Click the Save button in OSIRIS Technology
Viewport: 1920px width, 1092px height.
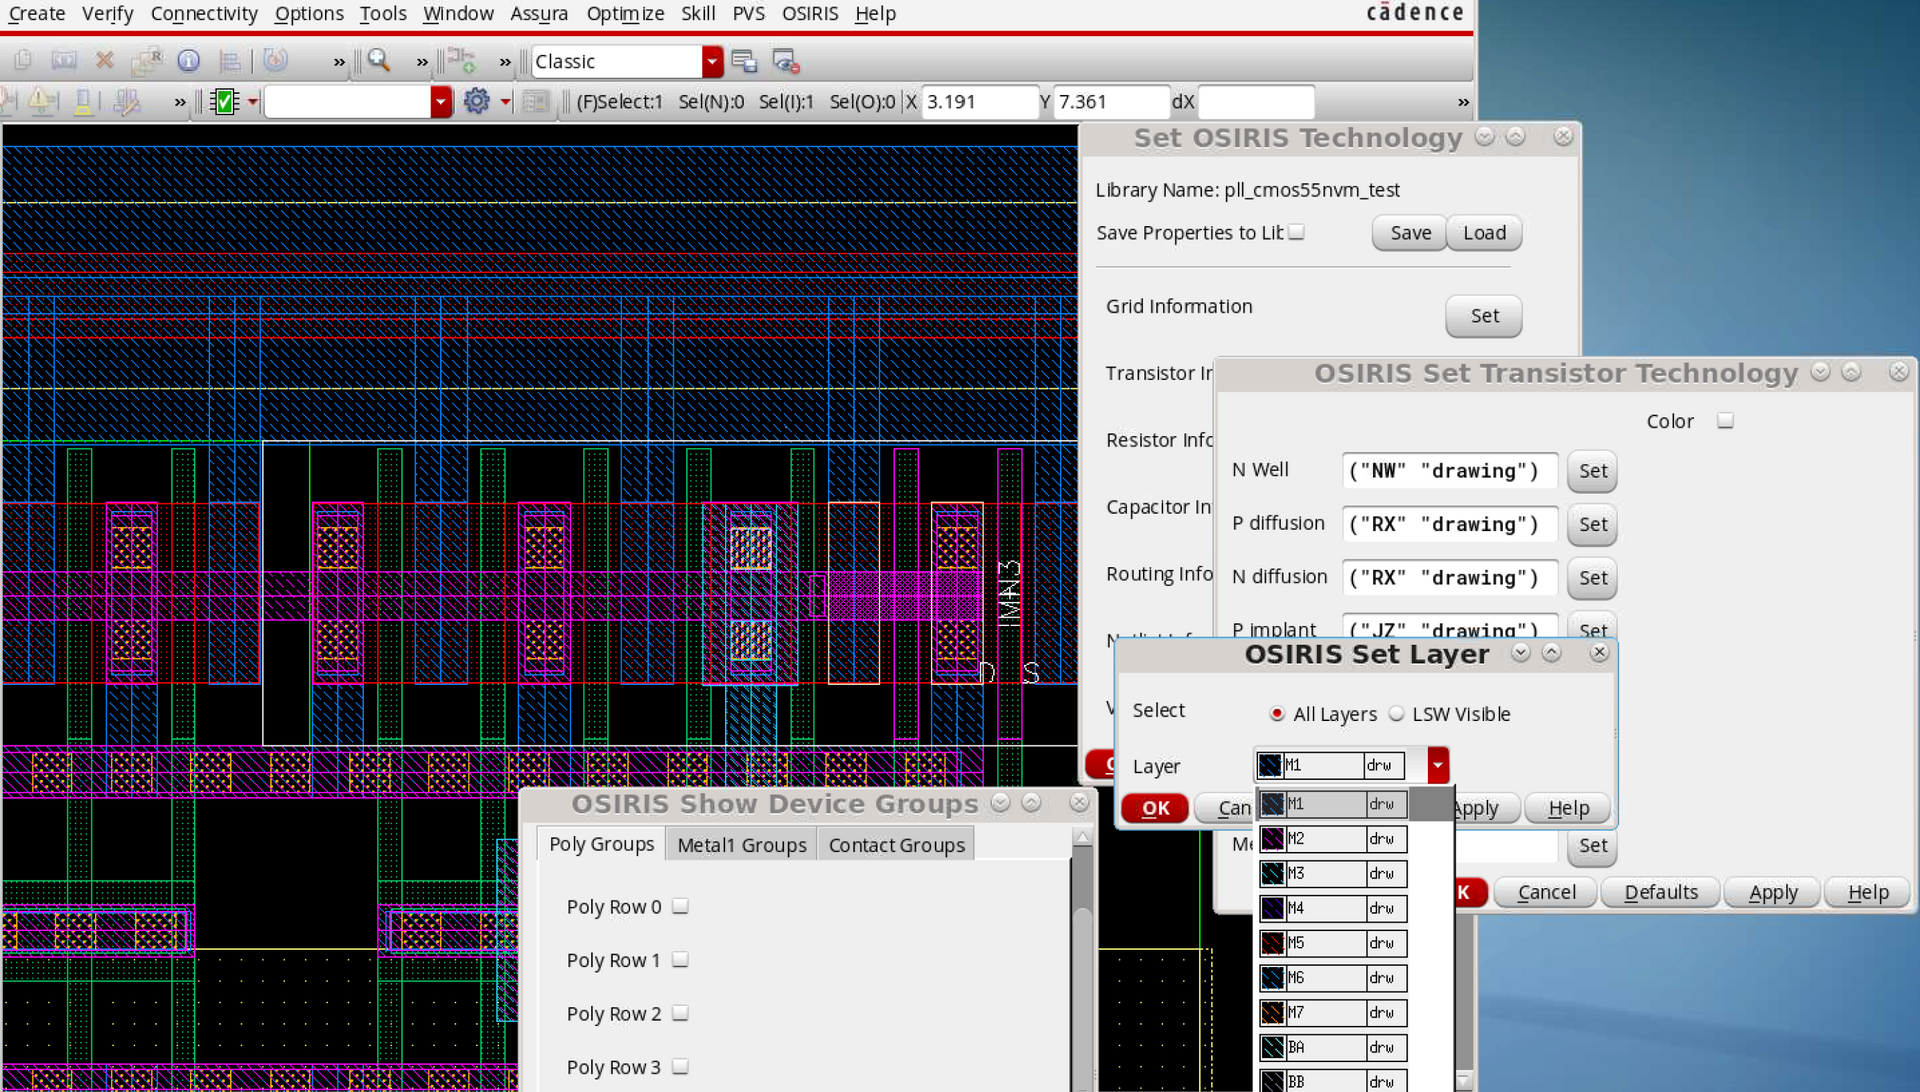(x=1410, y=233)
